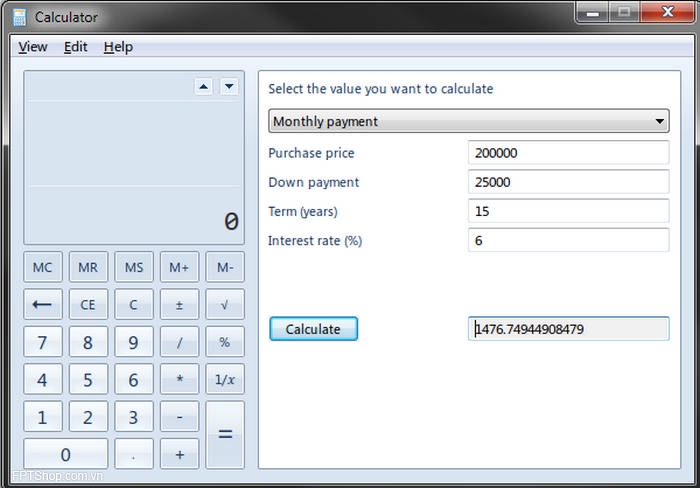Click the number 1 key

[x=43, y=417]
